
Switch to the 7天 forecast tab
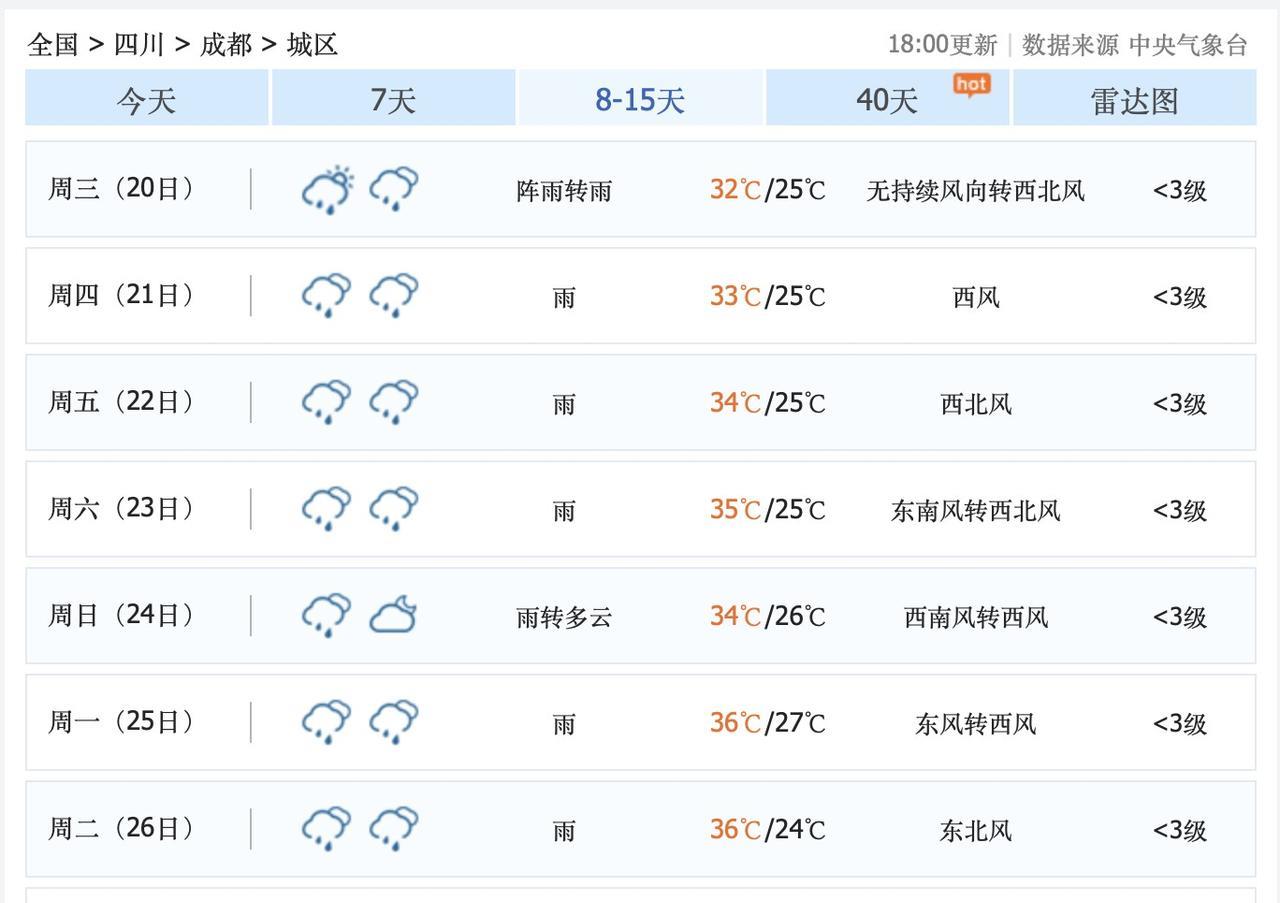coord(392,99)
